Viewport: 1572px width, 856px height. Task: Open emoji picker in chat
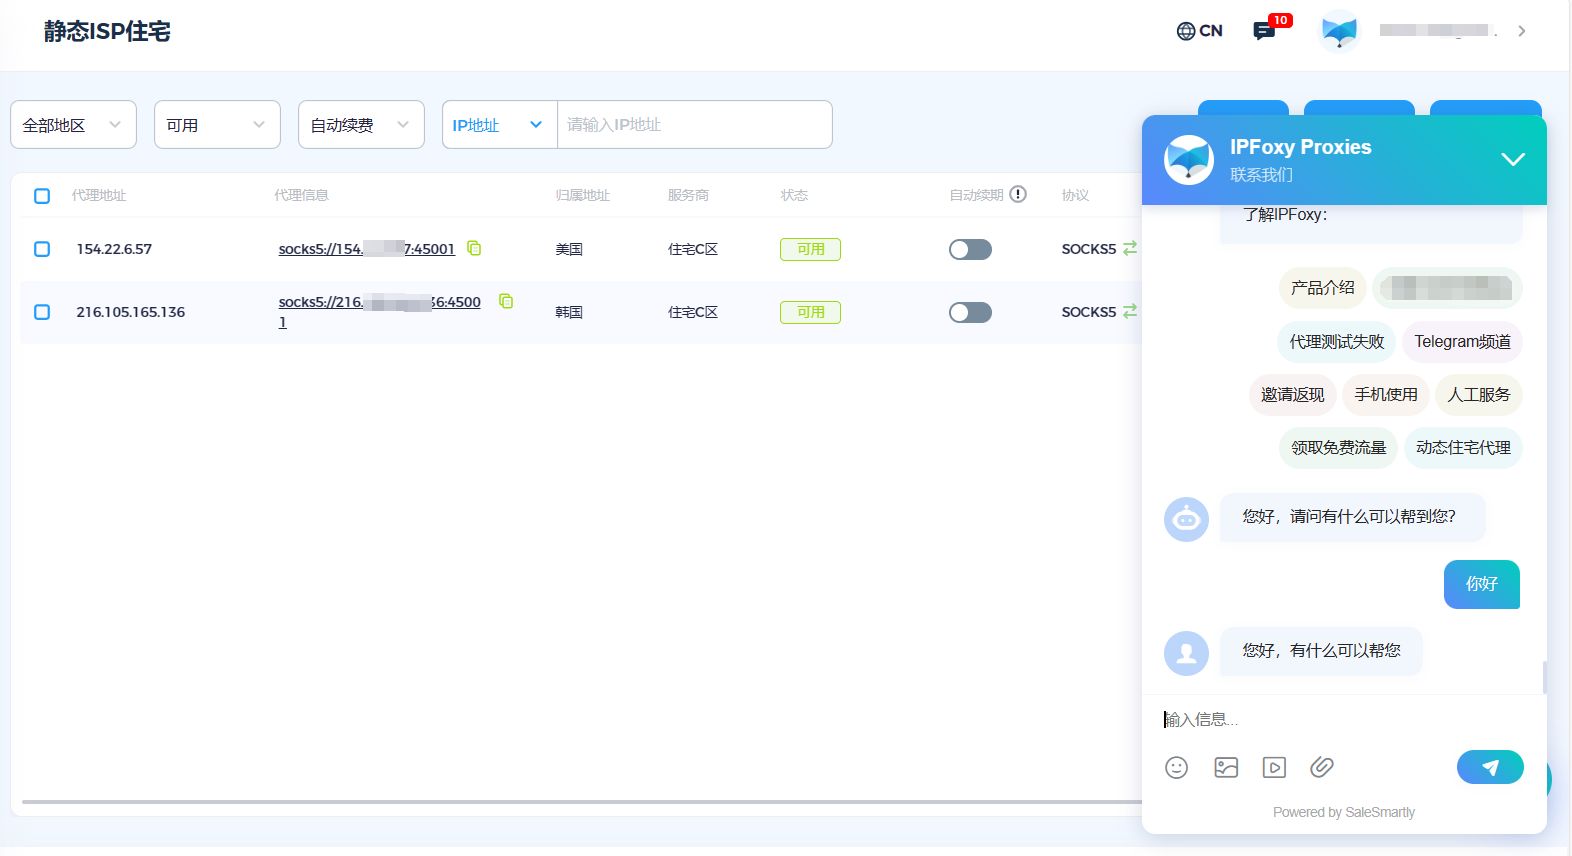pos(1177,767)
